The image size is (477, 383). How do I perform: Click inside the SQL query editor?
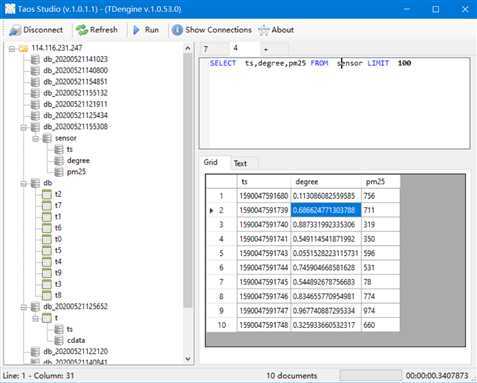pos(335,103)
